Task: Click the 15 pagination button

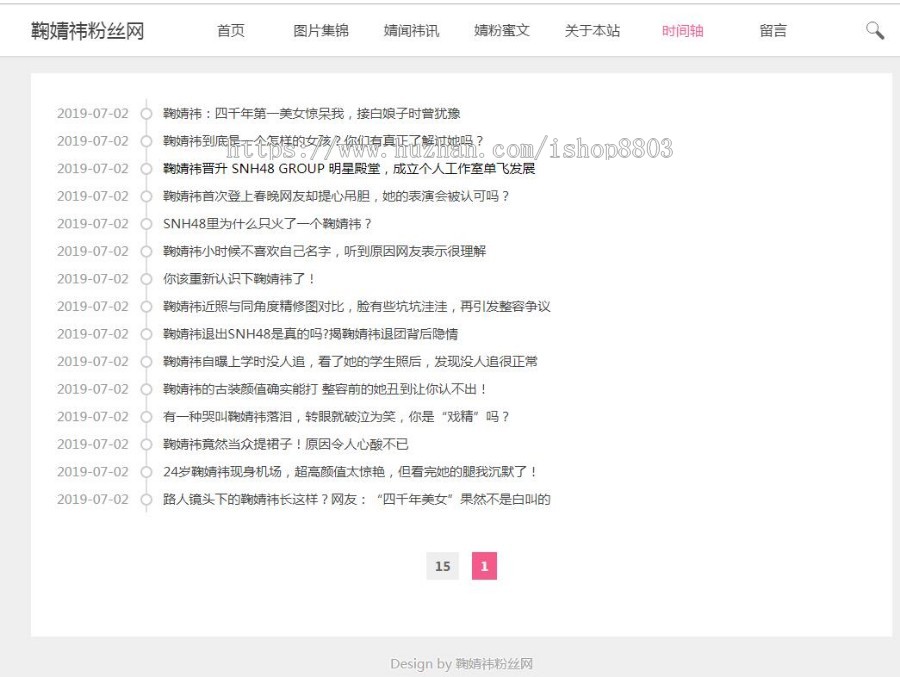Action: click(443, 566)
